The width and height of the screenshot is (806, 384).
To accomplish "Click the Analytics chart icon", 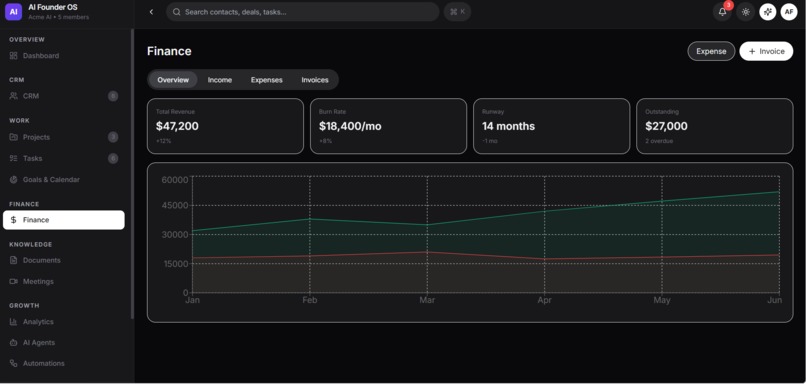I will (13, 322).
